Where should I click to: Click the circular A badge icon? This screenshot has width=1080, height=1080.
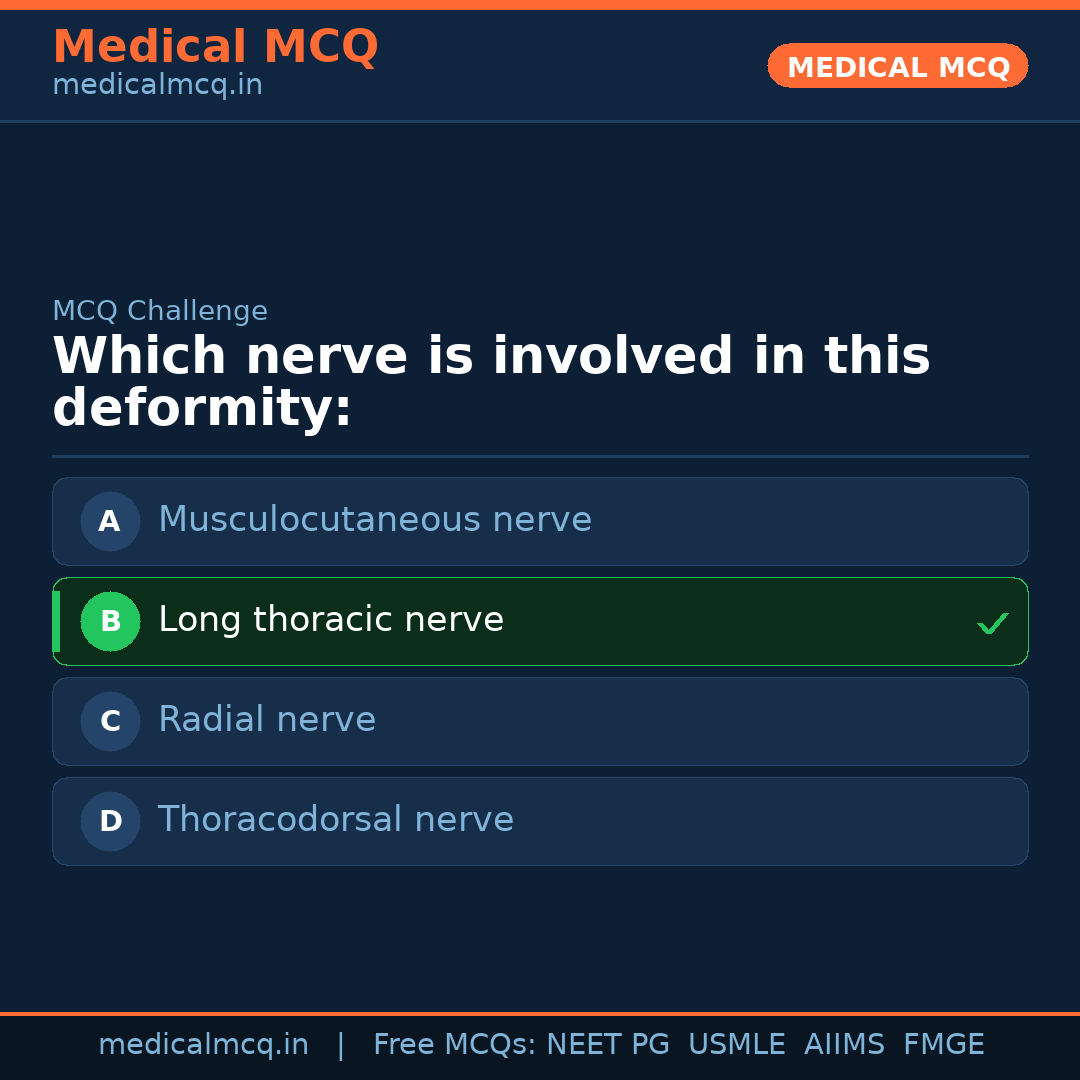coord(110,521)
